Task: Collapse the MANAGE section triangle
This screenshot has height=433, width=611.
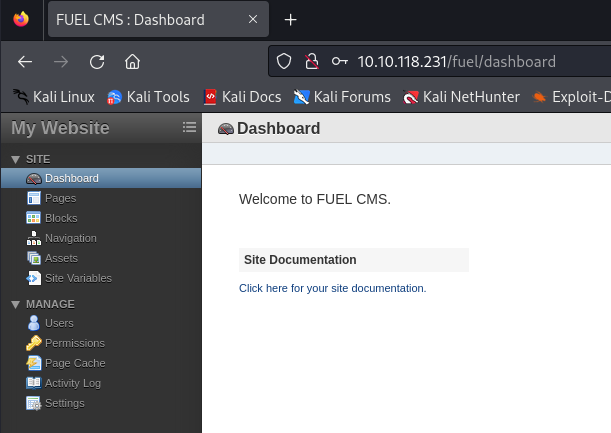Action: (16, 304)
